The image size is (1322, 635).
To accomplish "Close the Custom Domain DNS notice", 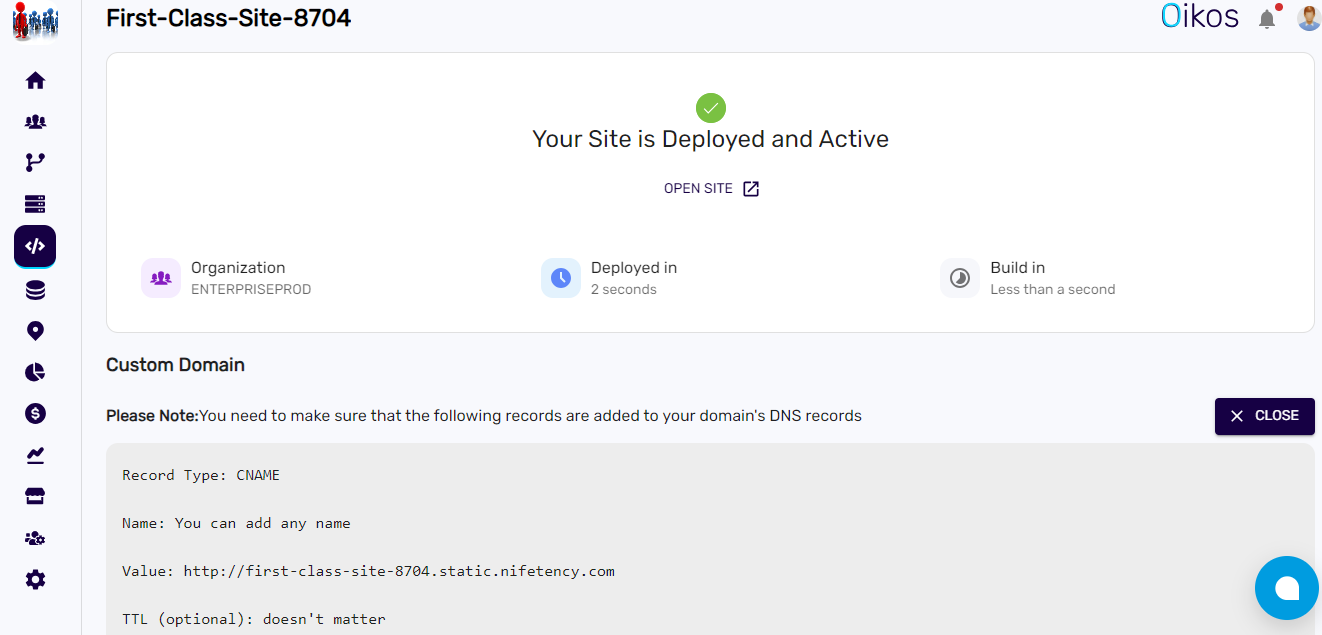I will (x=1264, y=416).
